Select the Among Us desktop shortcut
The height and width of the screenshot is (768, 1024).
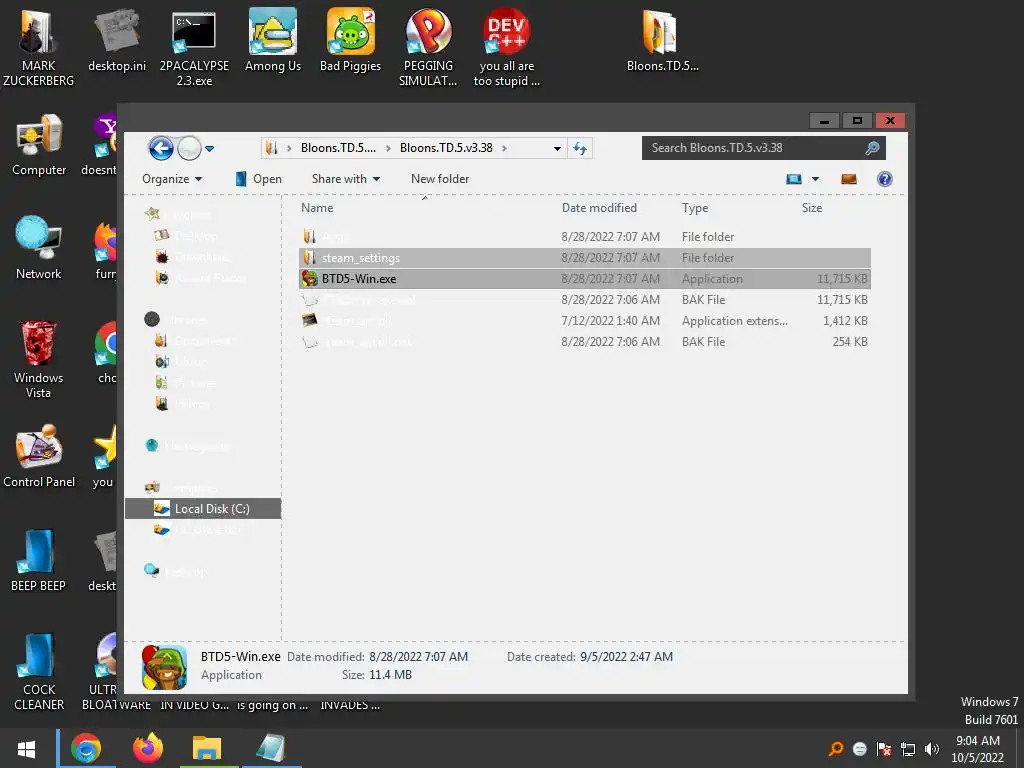click(273, 40)
